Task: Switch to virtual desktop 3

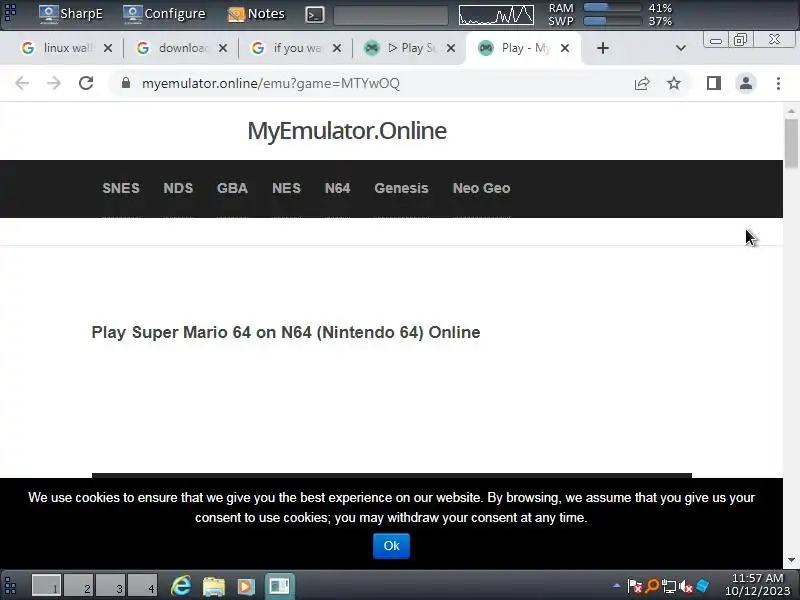Action: click(x=110, y=585)
